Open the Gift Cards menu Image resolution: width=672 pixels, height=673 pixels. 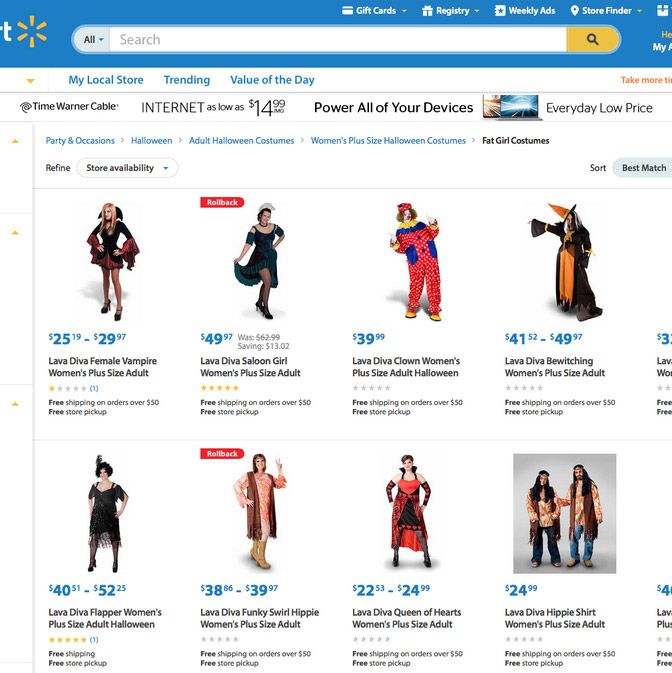point(374,11)
